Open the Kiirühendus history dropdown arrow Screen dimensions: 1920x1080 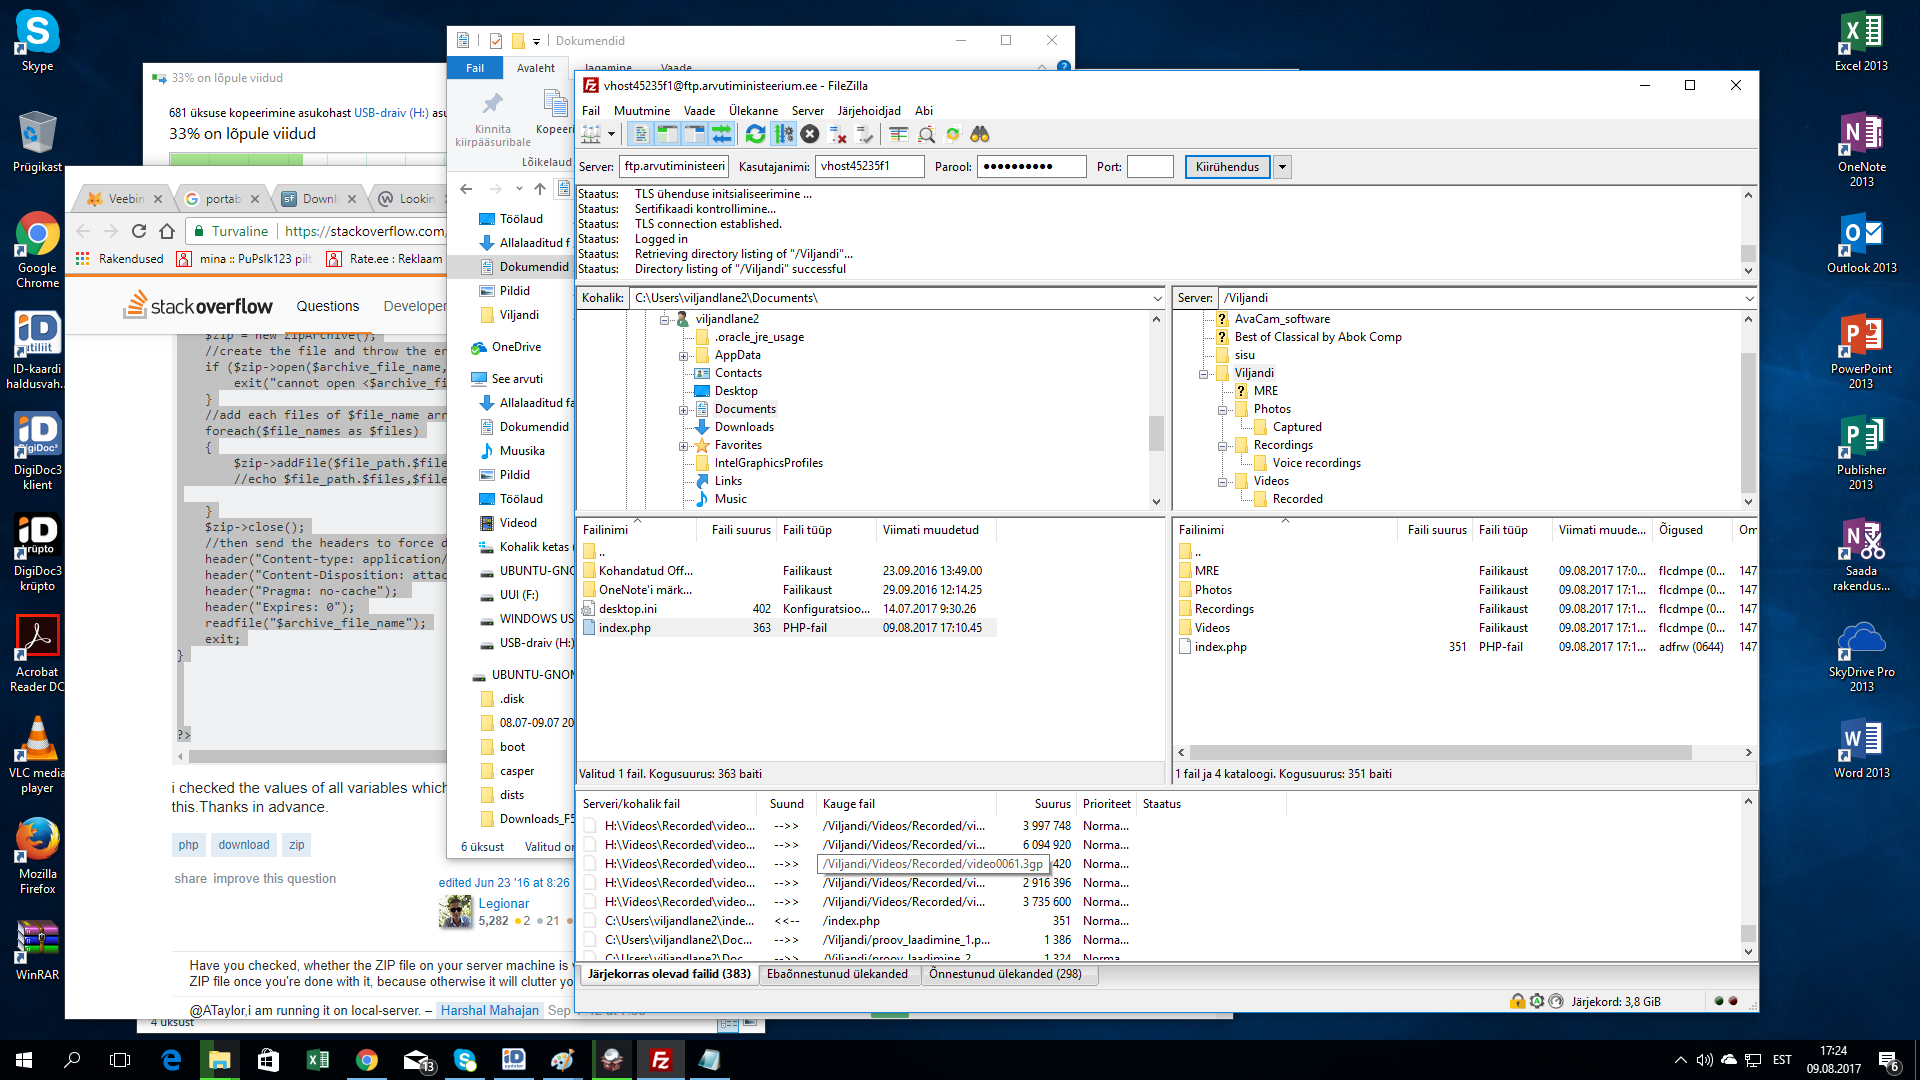tap(1282, 167)
